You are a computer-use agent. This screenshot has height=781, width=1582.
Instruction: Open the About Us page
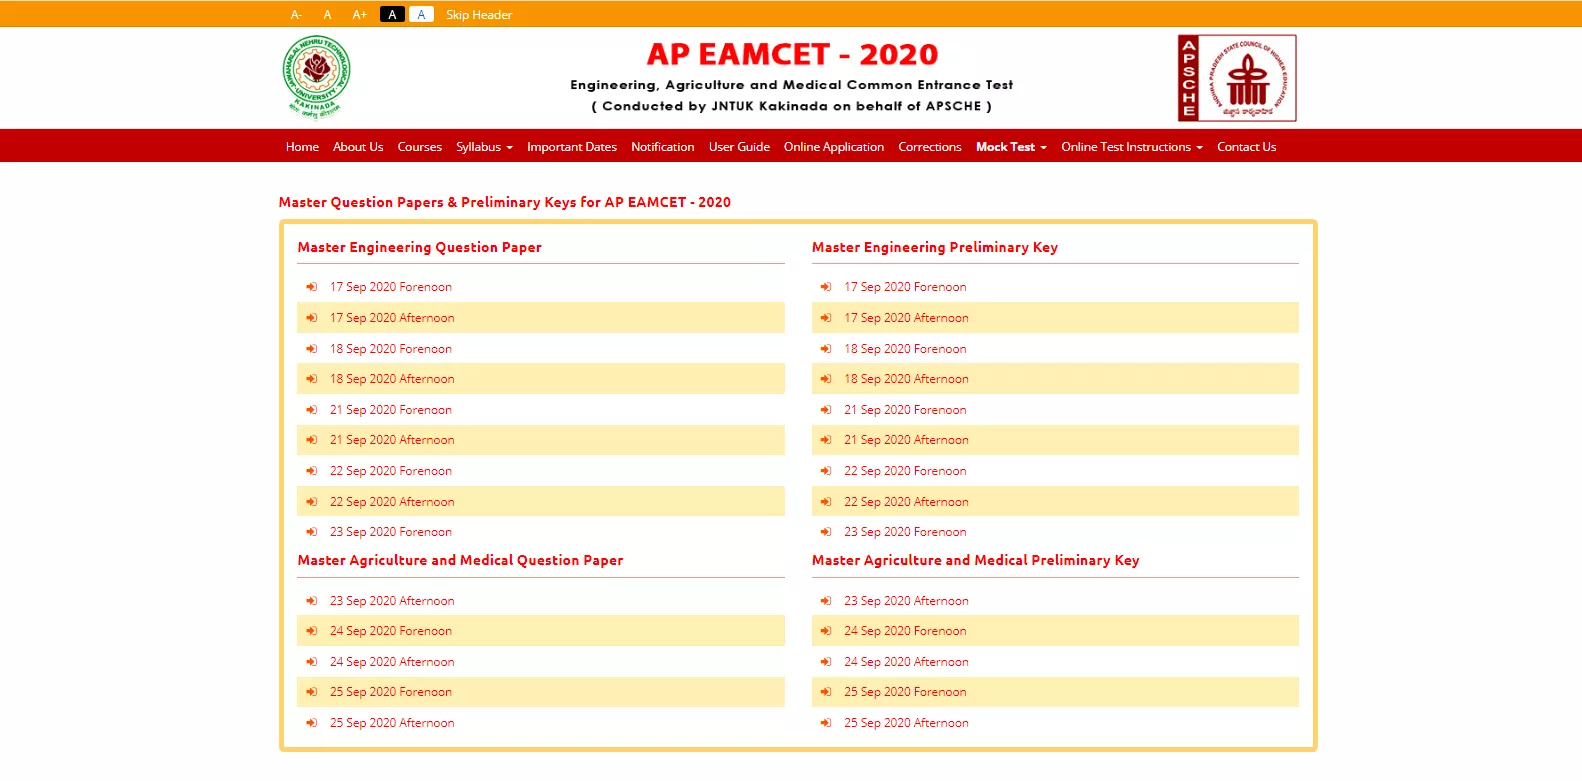[358, 147]
